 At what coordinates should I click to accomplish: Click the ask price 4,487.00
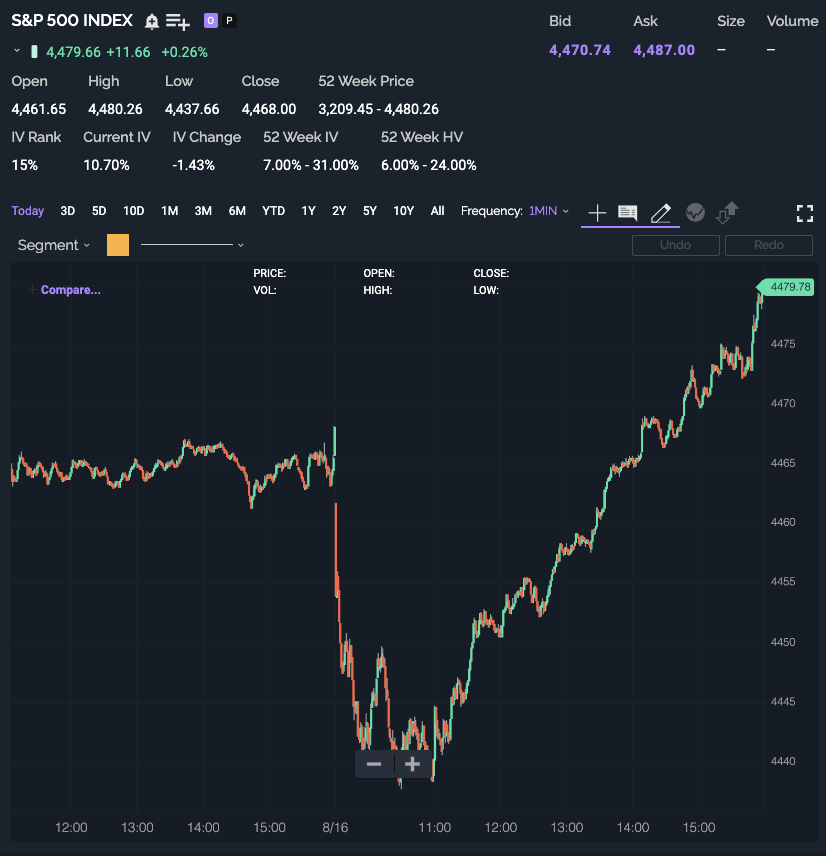(x=664, y=50)
